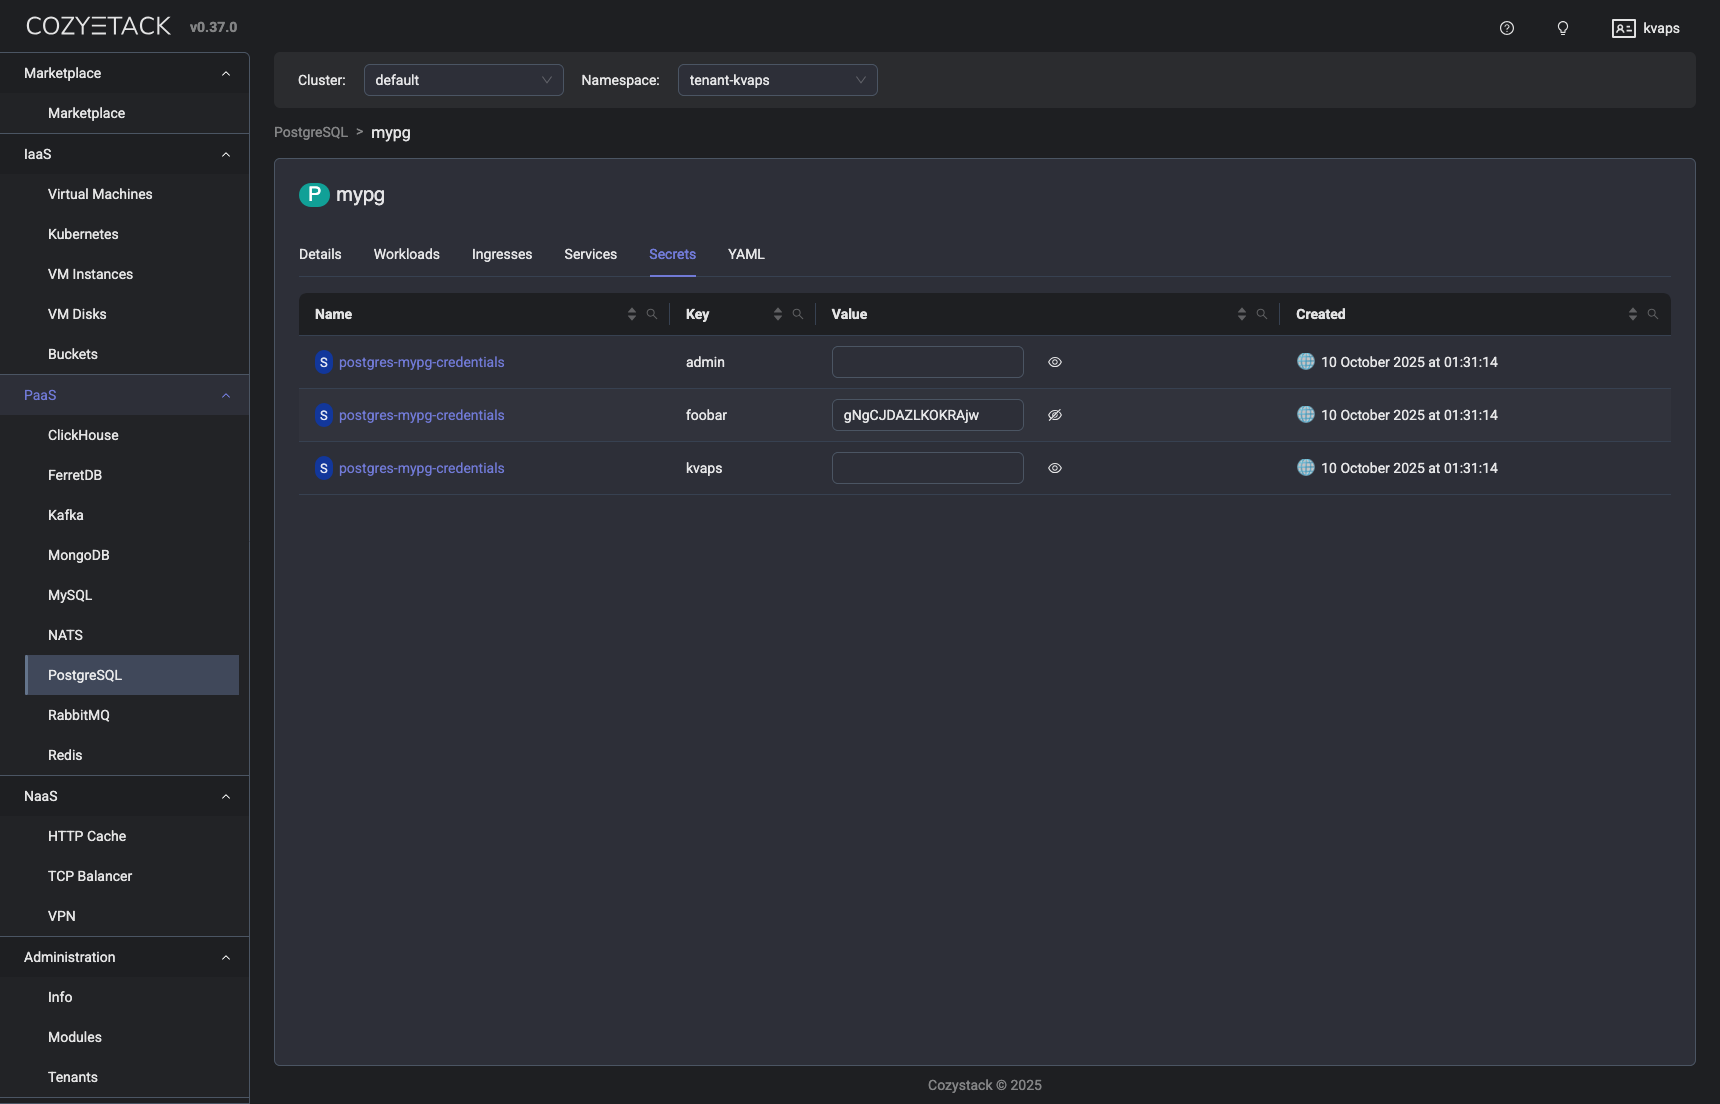
Task: Click the Value input field in the admin row
Action: pos(927,362)
